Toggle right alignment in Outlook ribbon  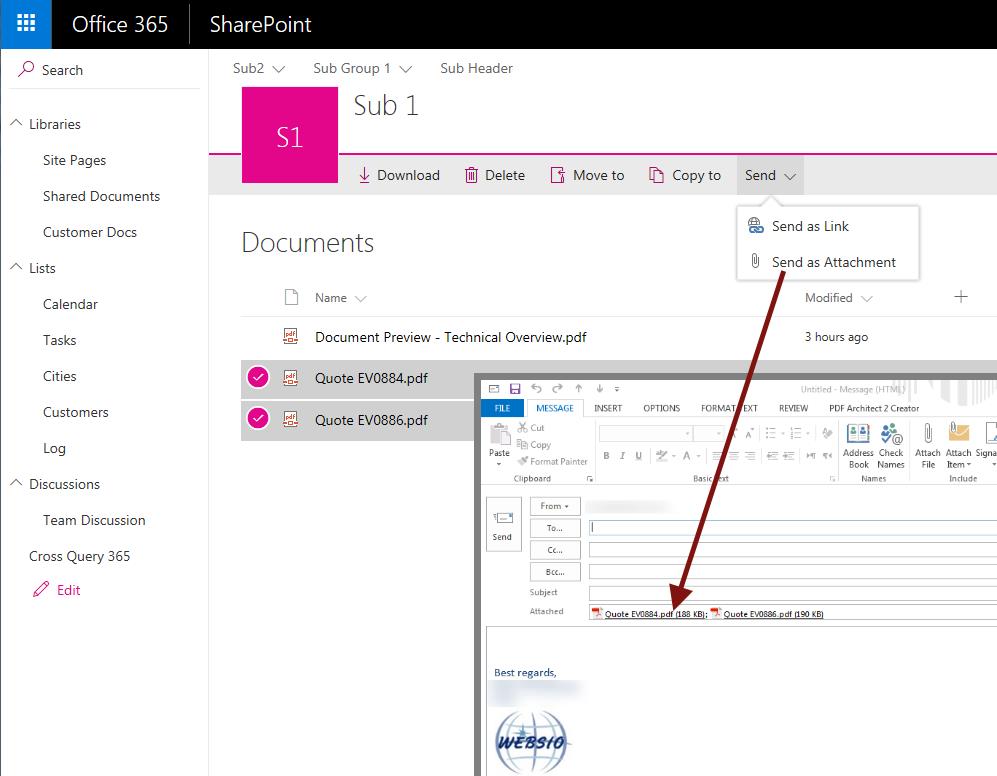(750, 455)
